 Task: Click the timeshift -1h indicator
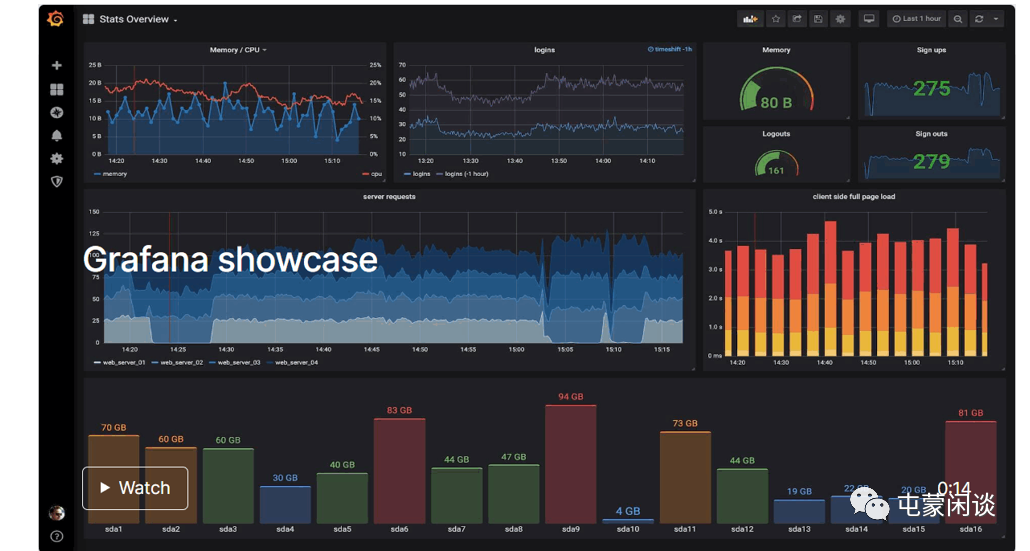669,49
